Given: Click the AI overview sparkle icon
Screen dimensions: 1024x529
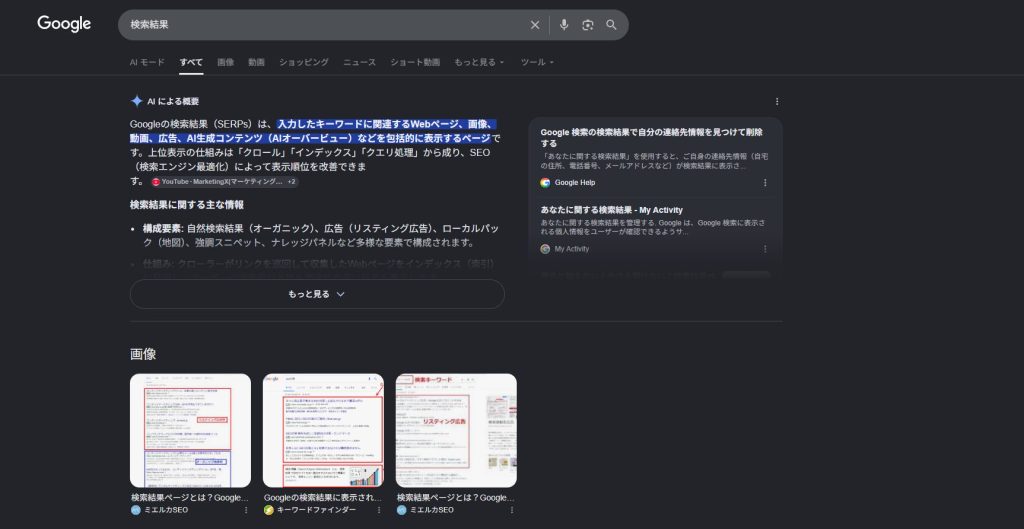Looking at the screenshot, I should tap(136, 101).
